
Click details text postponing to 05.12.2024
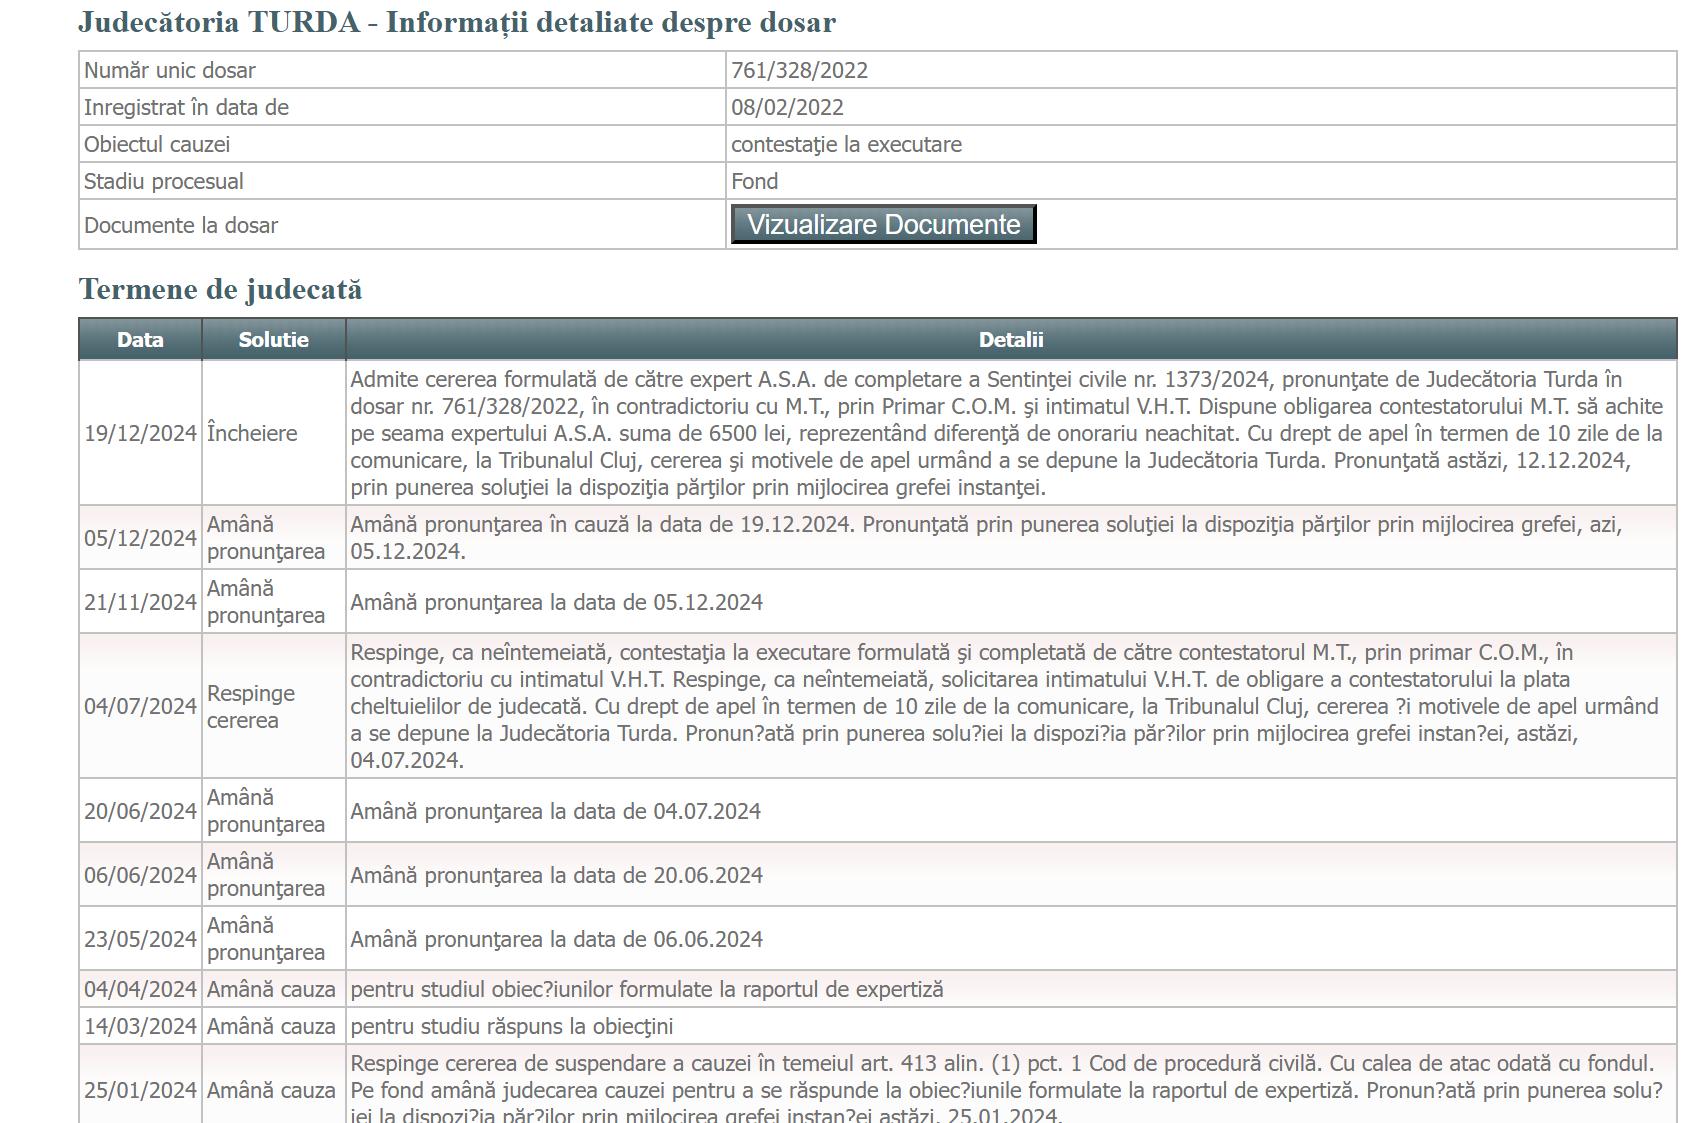[556, 602]
